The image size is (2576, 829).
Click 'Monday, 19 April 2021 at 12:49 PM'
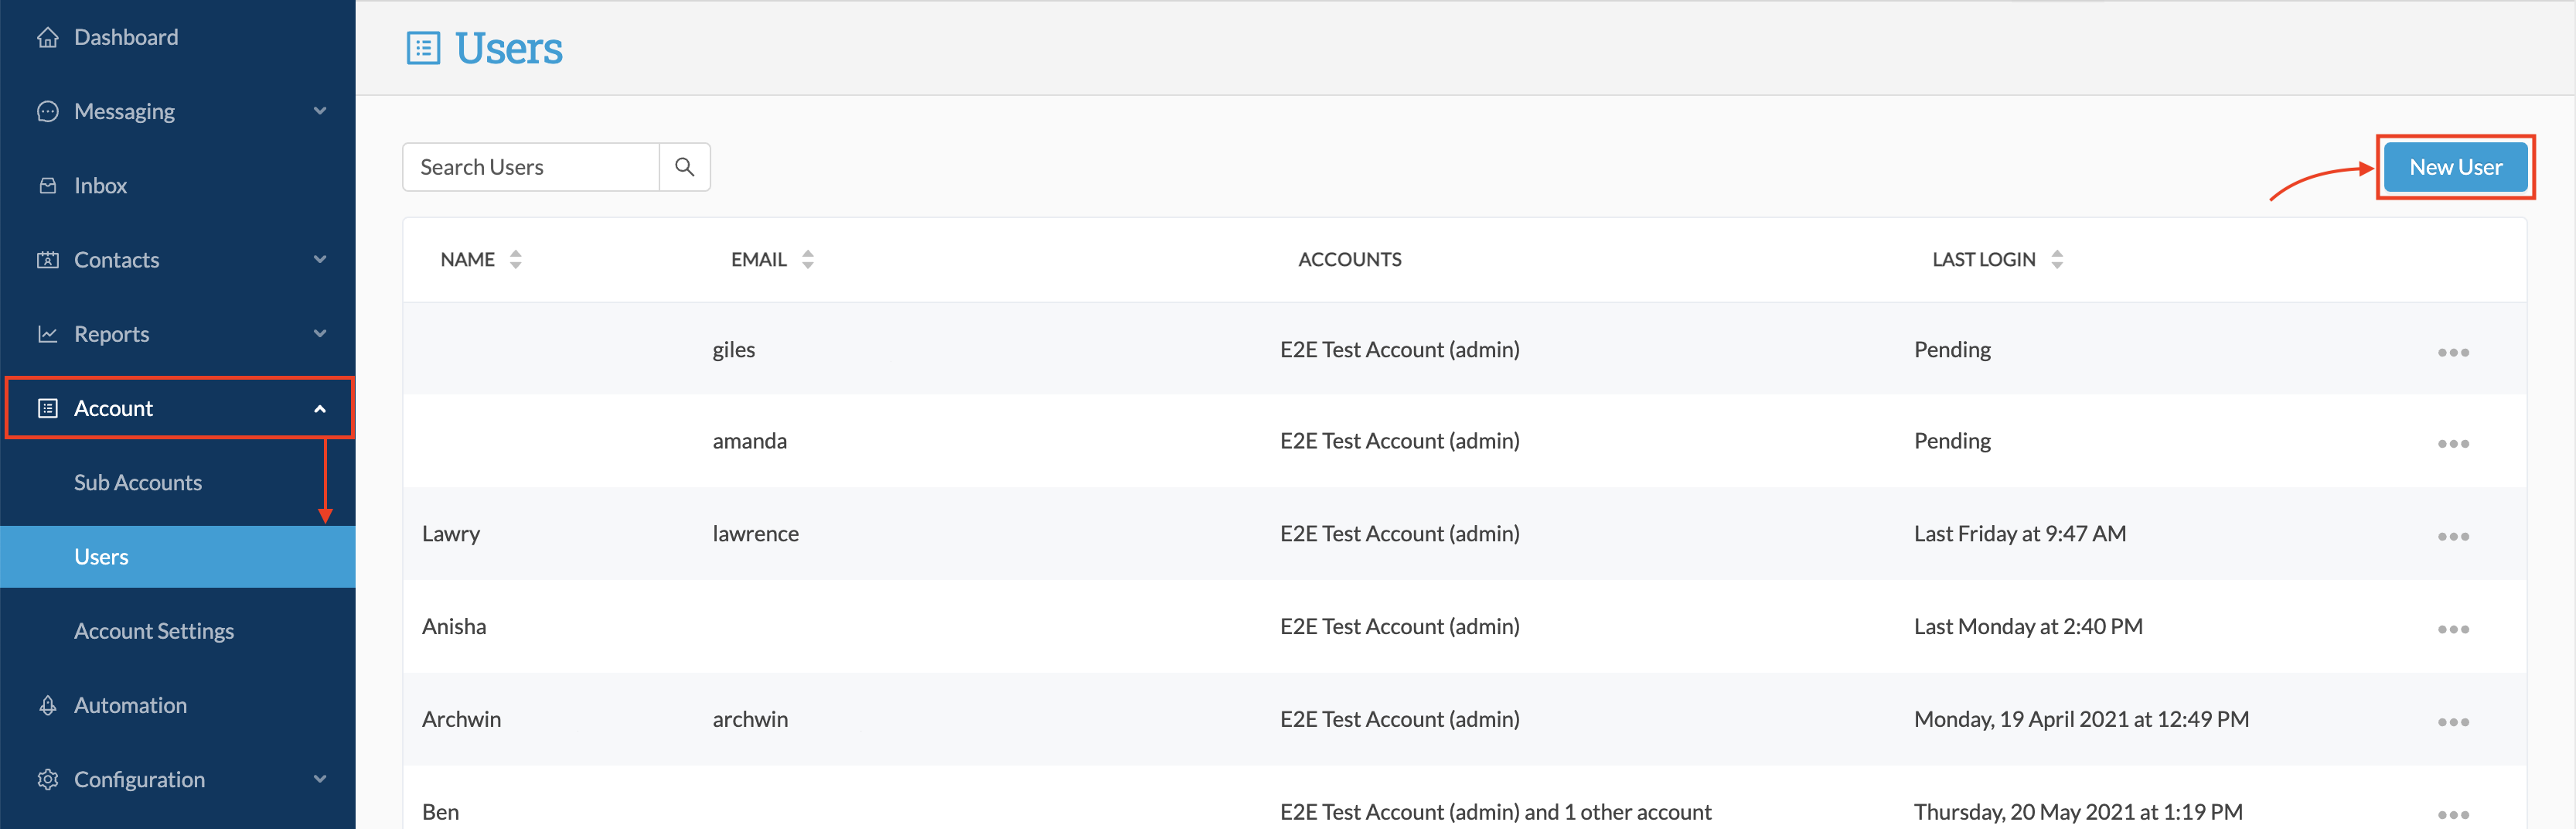(x=2081, y=719)
